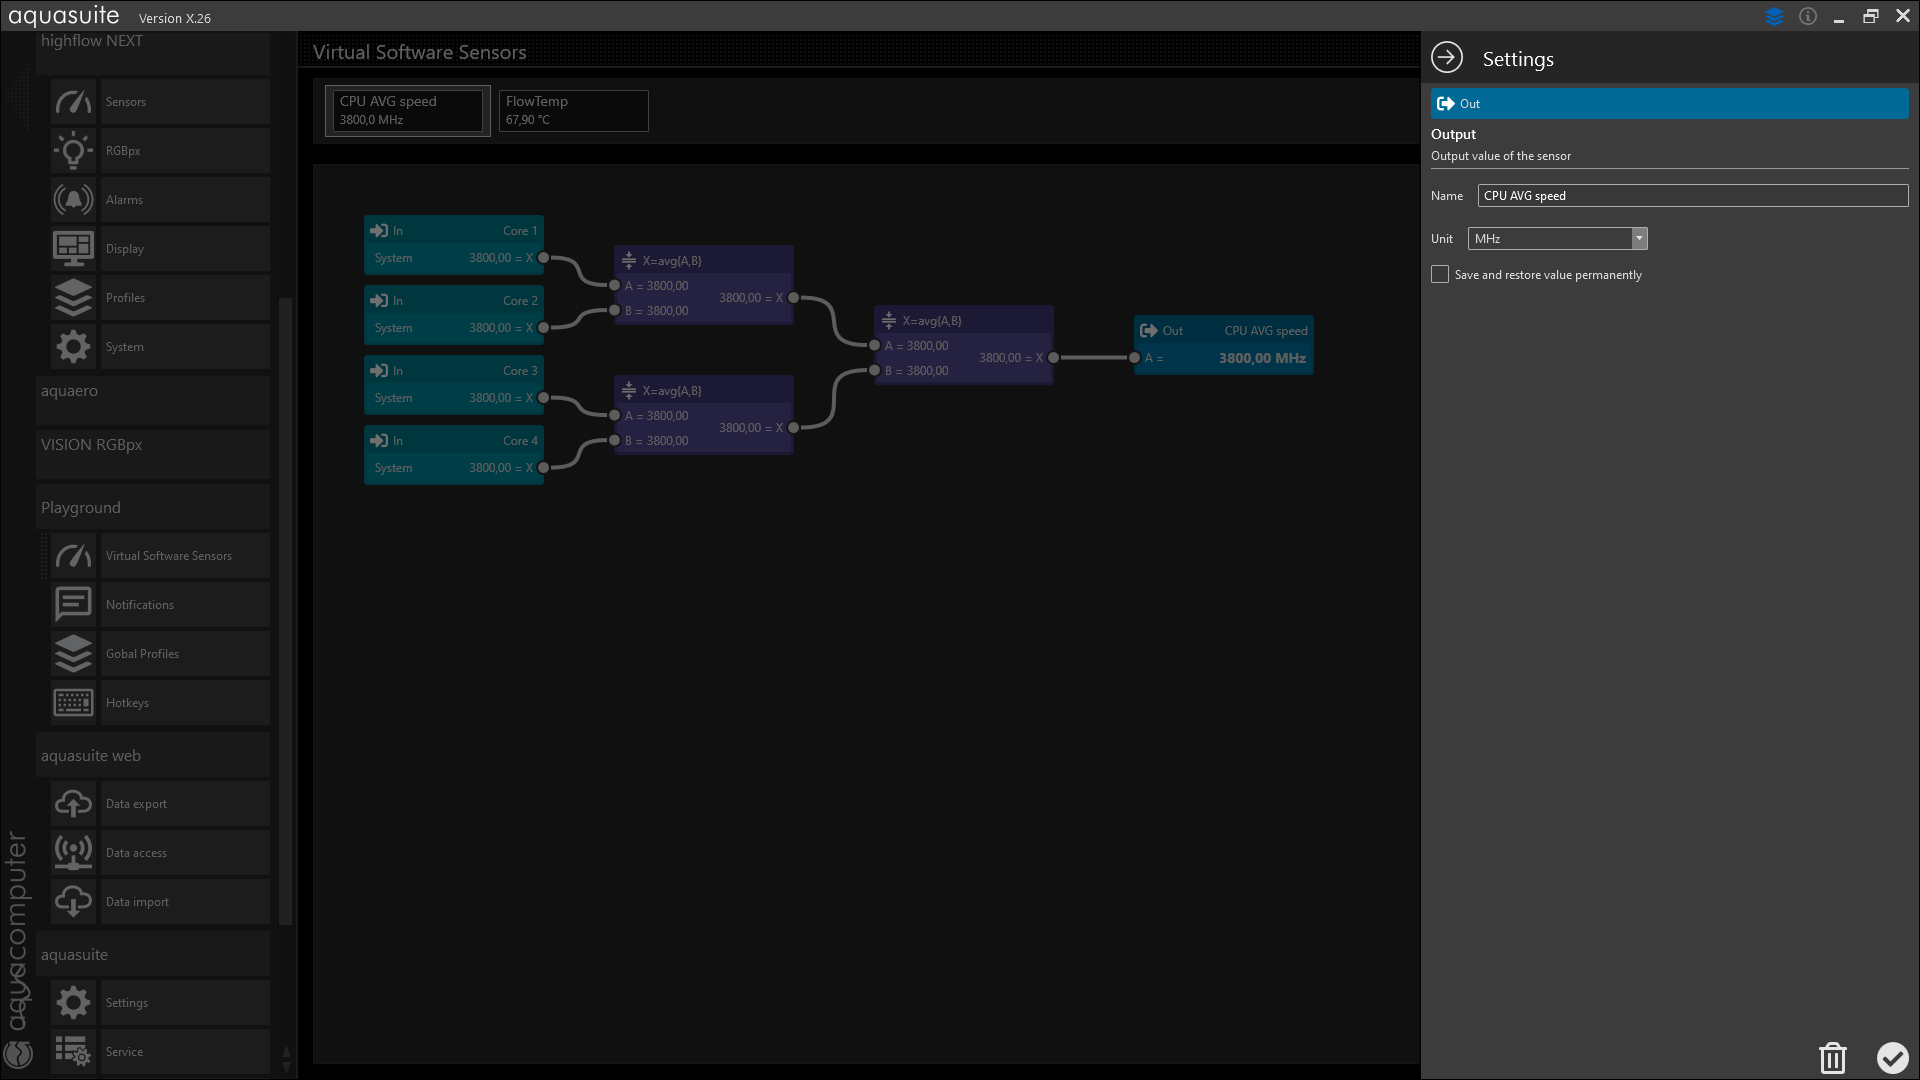
Task: Click the Data access antenna icon
Action: click(x=73, y=853)
